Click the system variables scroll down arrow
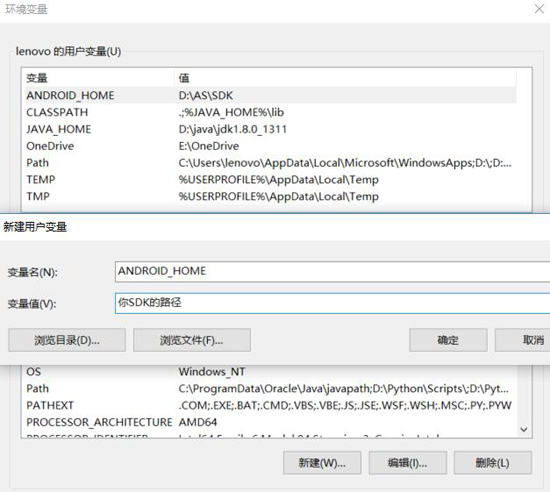Screen dimensions: 550x492 (524, 430)
